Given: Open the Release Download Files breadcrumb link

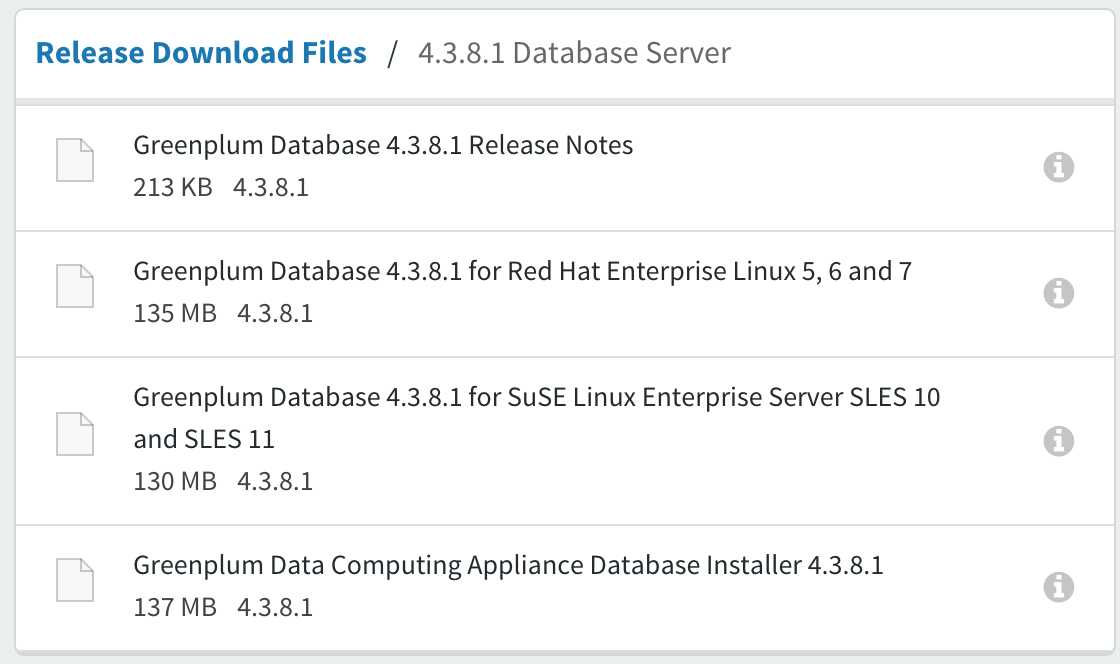Looking at the screenshot, I should click(201, 53).
